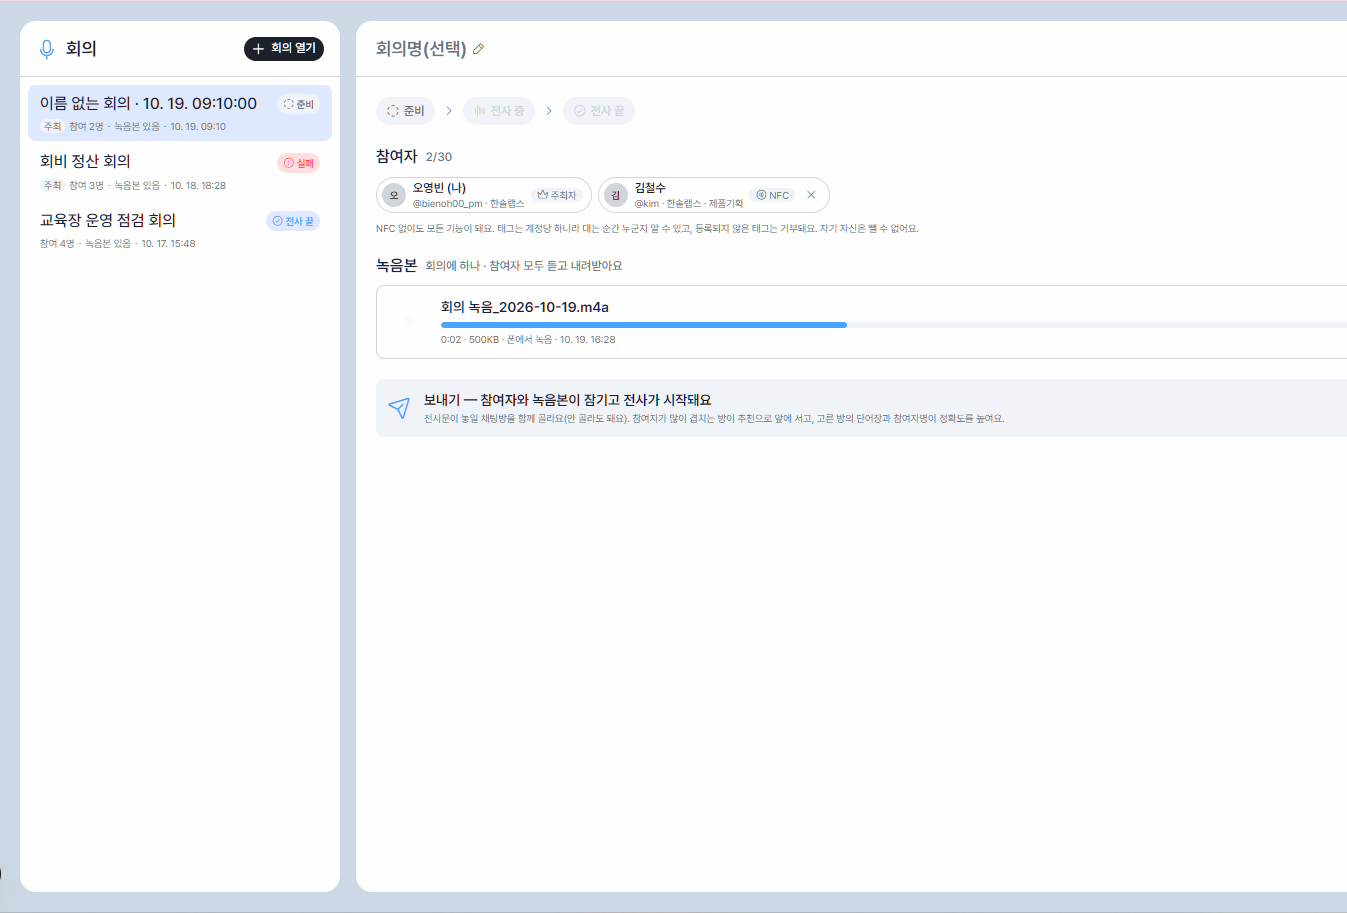Play the 회의 녹음 recording
Image resolution: width=1347 pixels, height=913 pixels.
pos(408,321)
